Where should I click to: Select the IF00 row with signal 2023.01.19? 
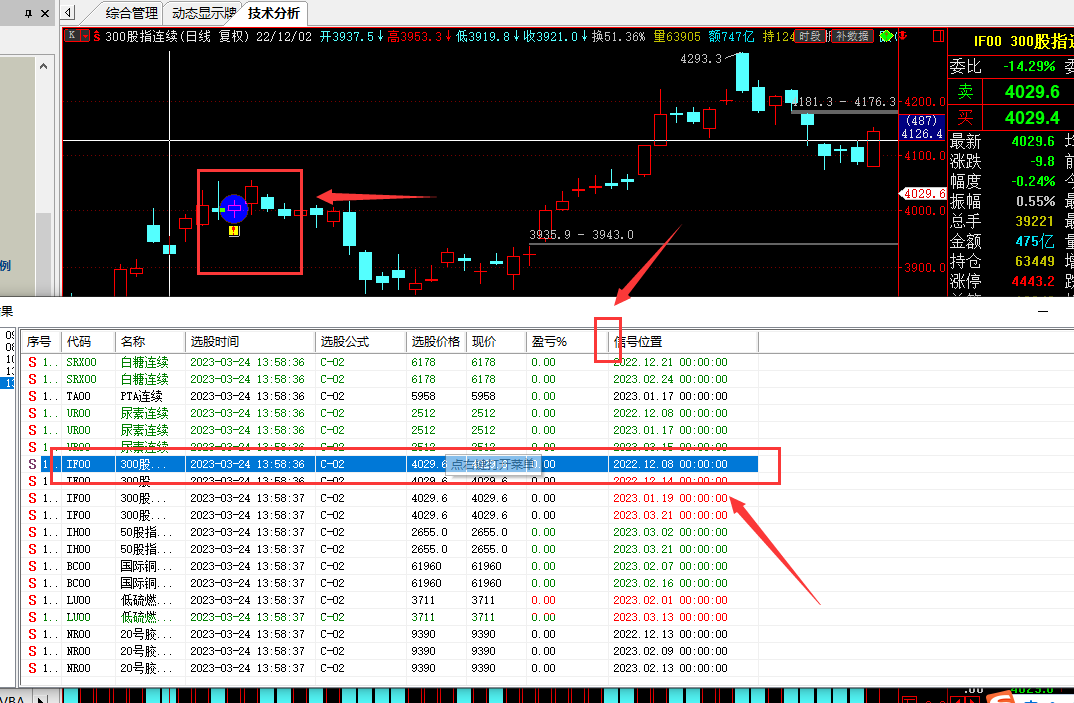(390, 498)
